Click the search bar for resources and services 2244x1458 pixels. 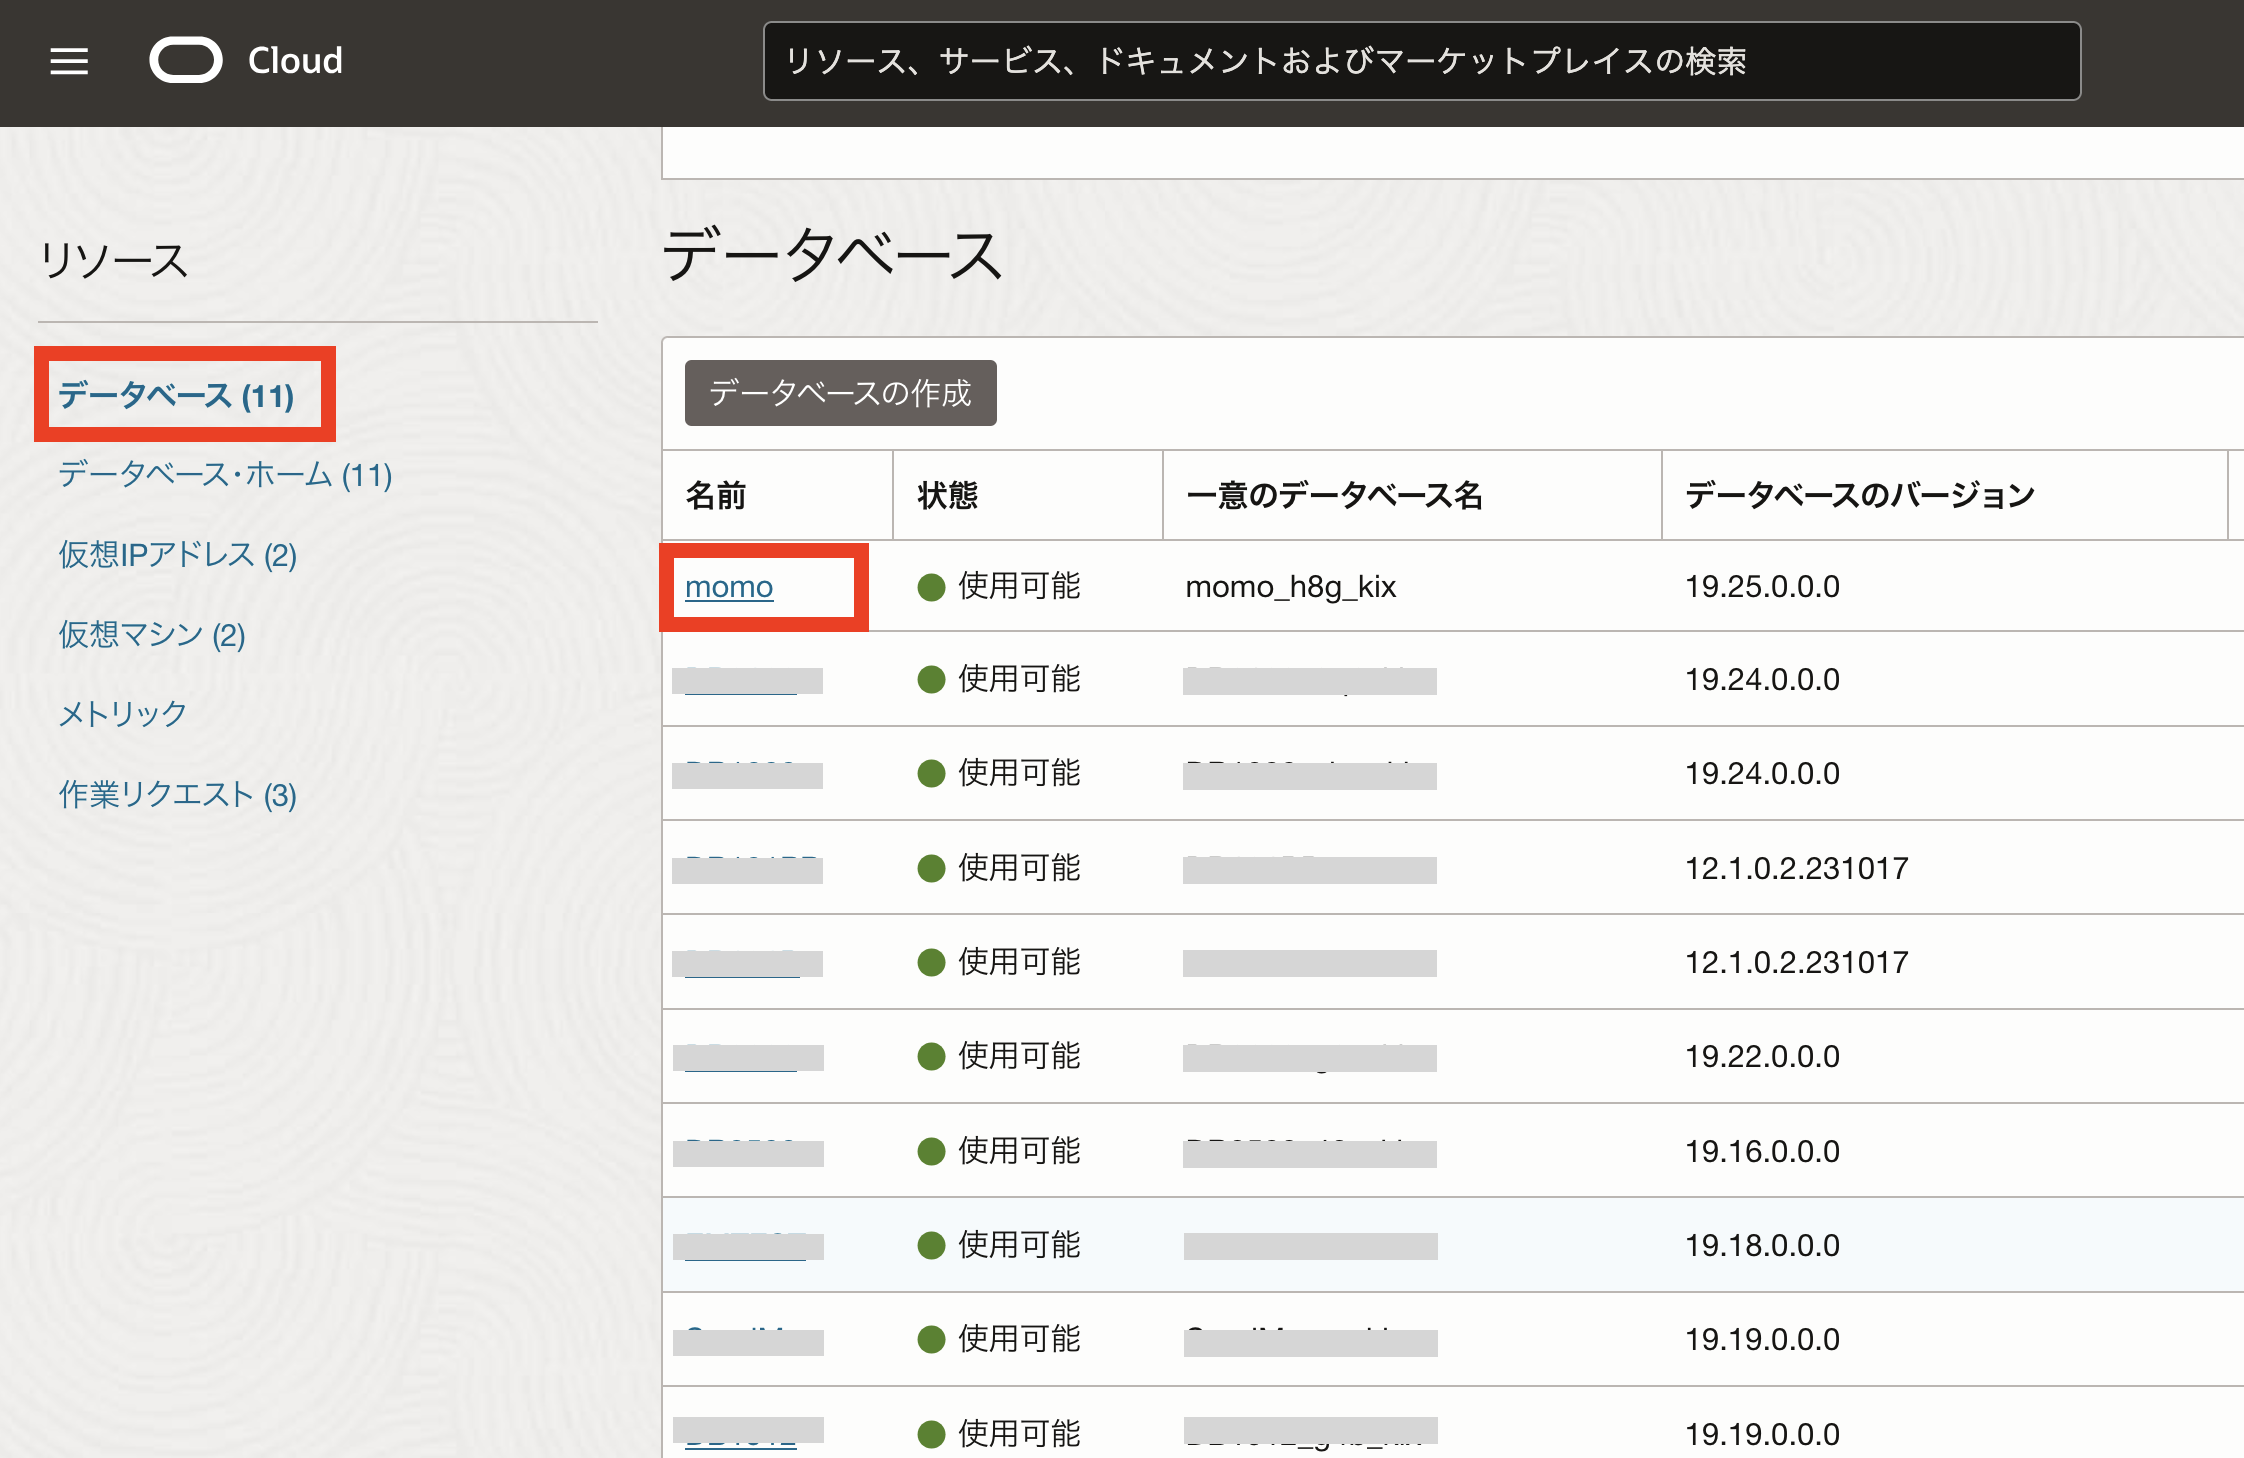[x=1421, y=61]
